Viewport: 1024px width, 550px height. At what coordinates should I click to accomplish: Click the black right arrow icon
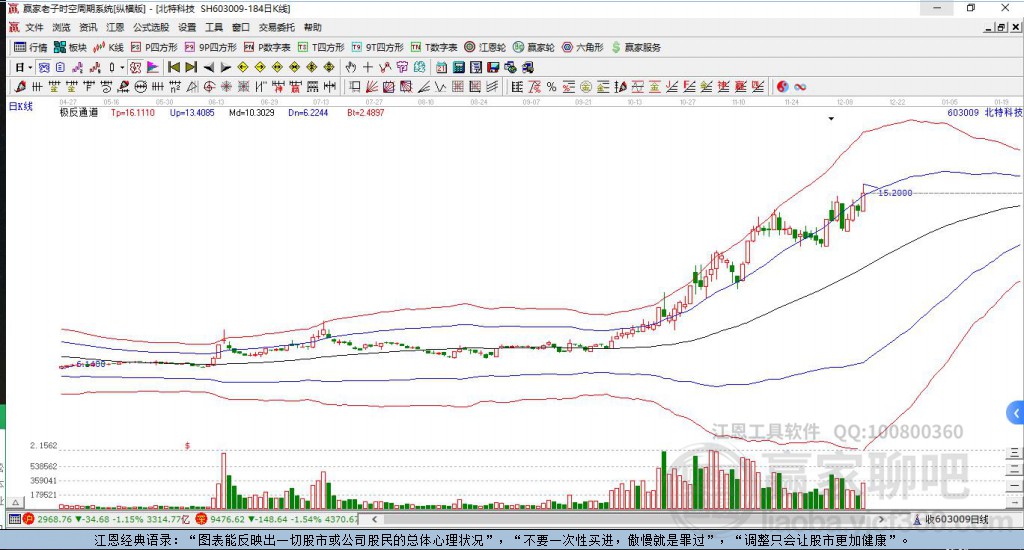(225, 67)
